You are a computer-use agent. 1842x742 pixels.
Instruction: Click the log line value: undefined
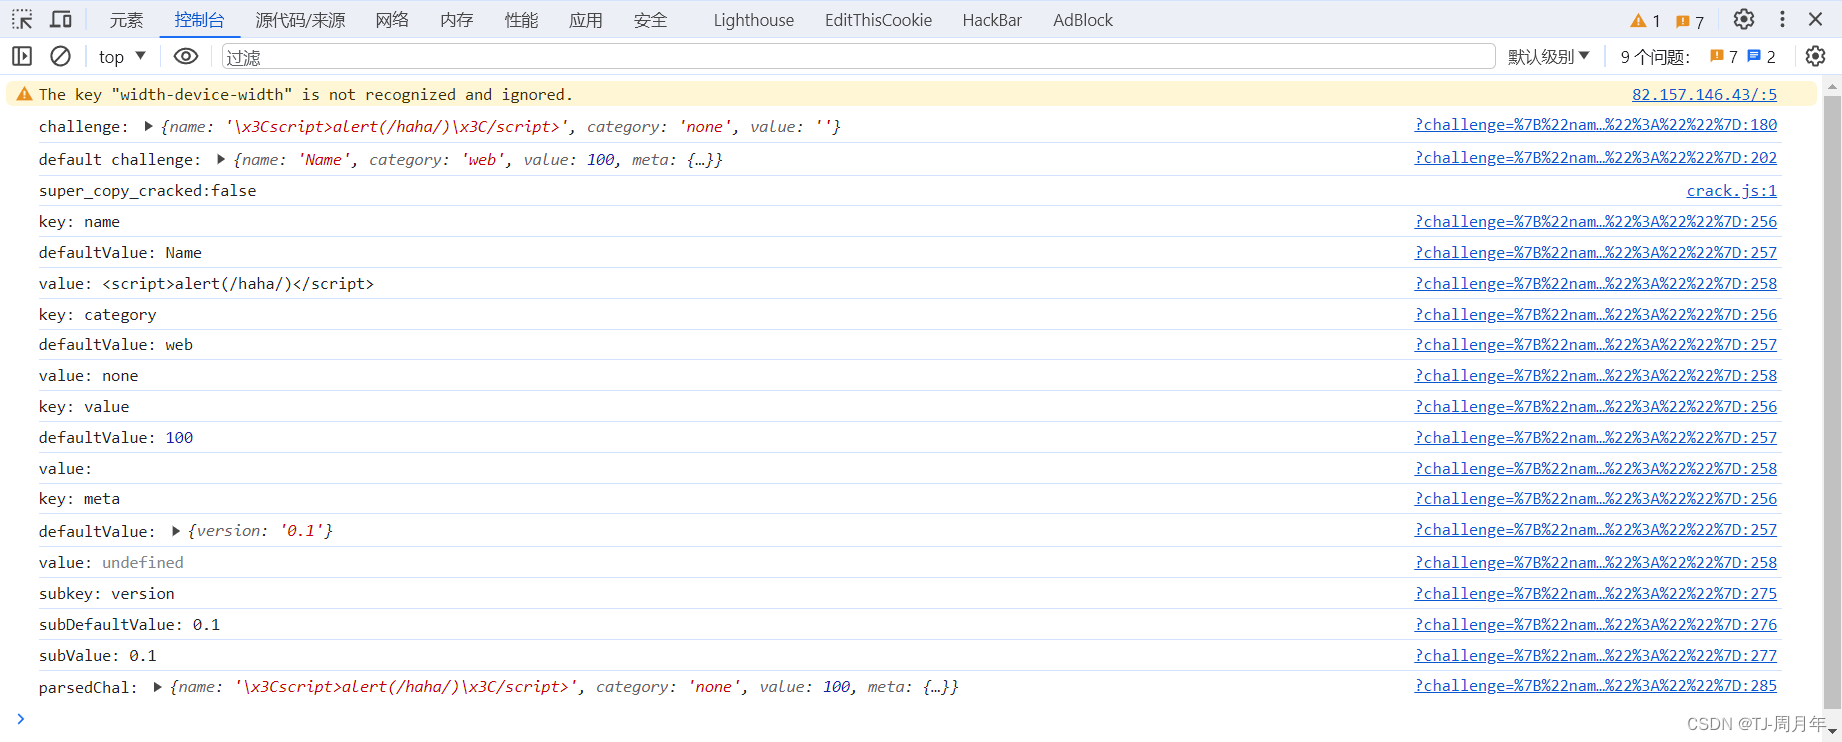coord(111,562)
